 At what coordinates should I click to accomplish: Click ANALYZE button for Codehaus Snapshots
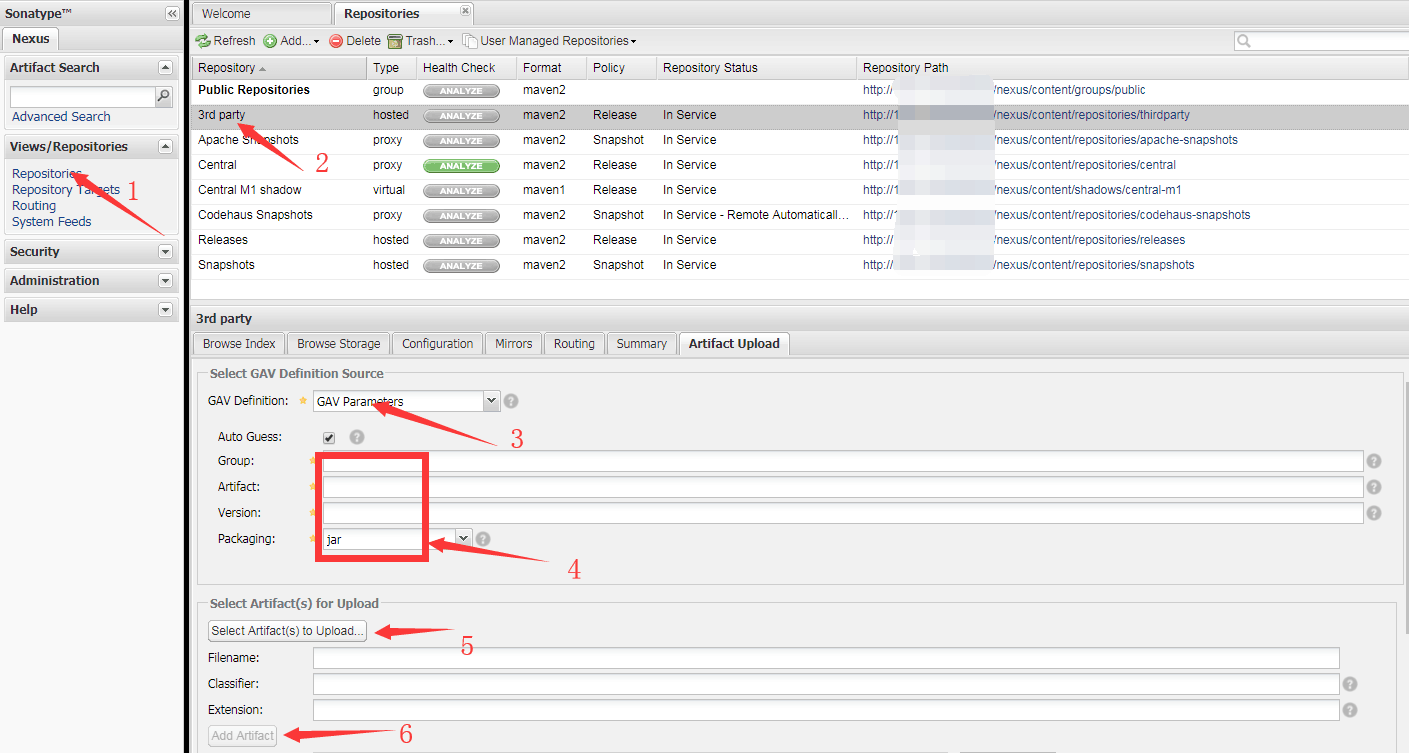[x=461, y=215]
